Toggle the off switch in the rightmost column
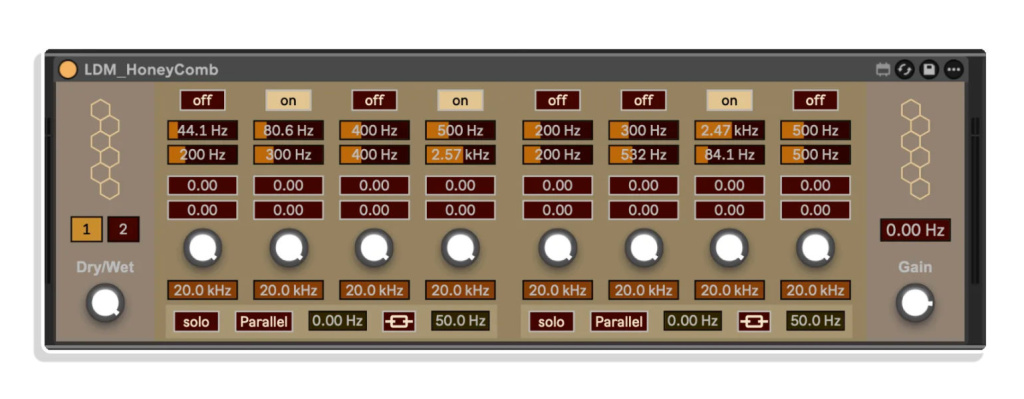 (x=815, y=101)
